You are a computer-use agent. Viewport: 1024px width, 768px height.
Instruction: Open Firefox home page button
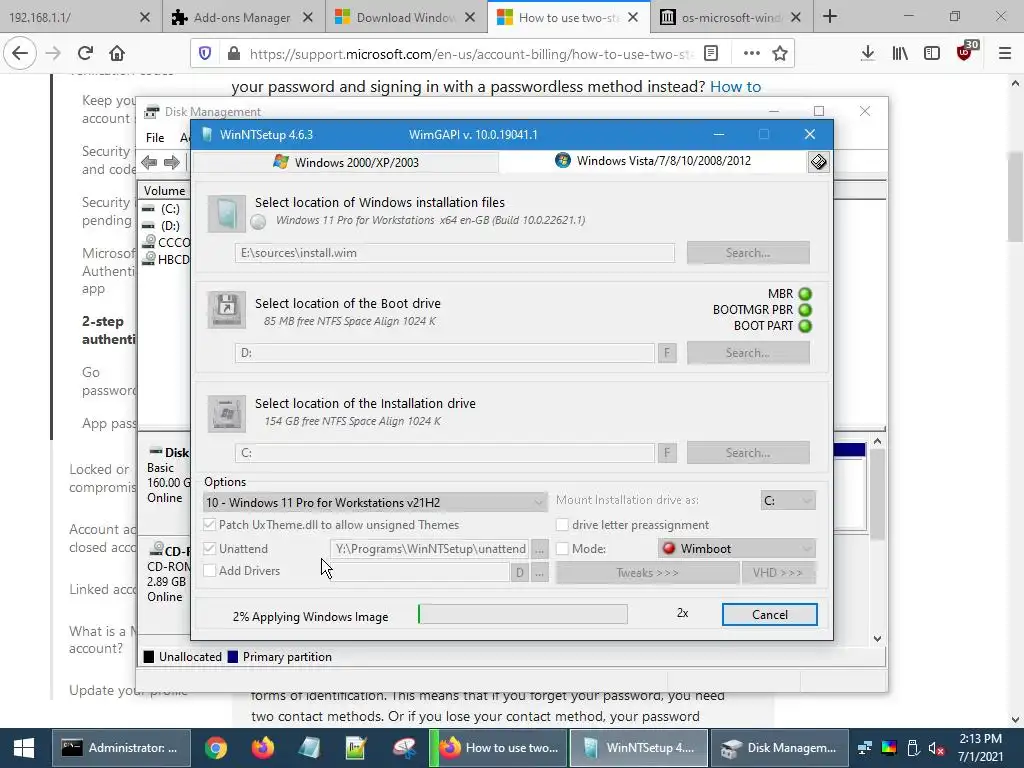pos(117,53)
